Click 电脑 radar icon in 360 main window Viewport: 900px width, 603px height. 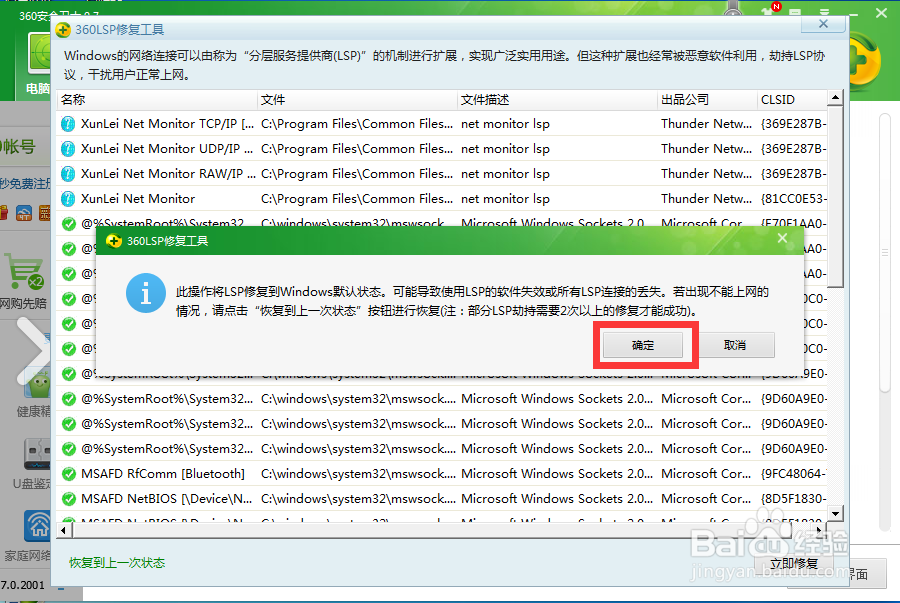(x=41, y=53)
